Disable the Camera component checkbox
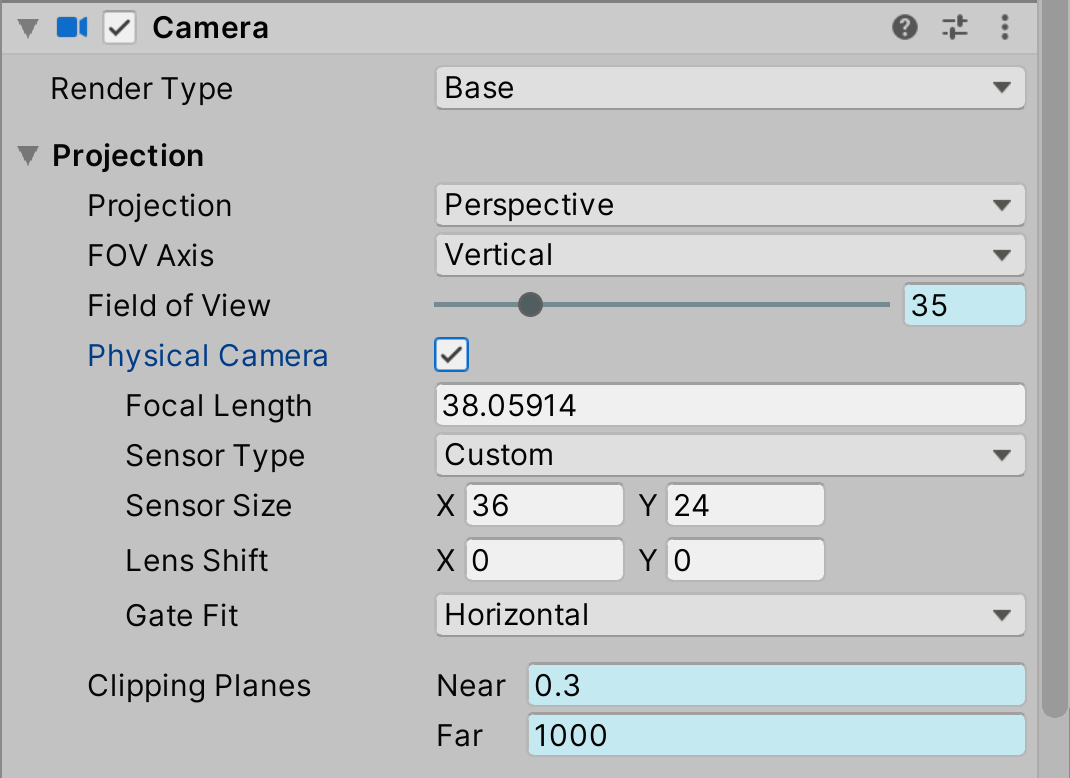 coord(120,28)
